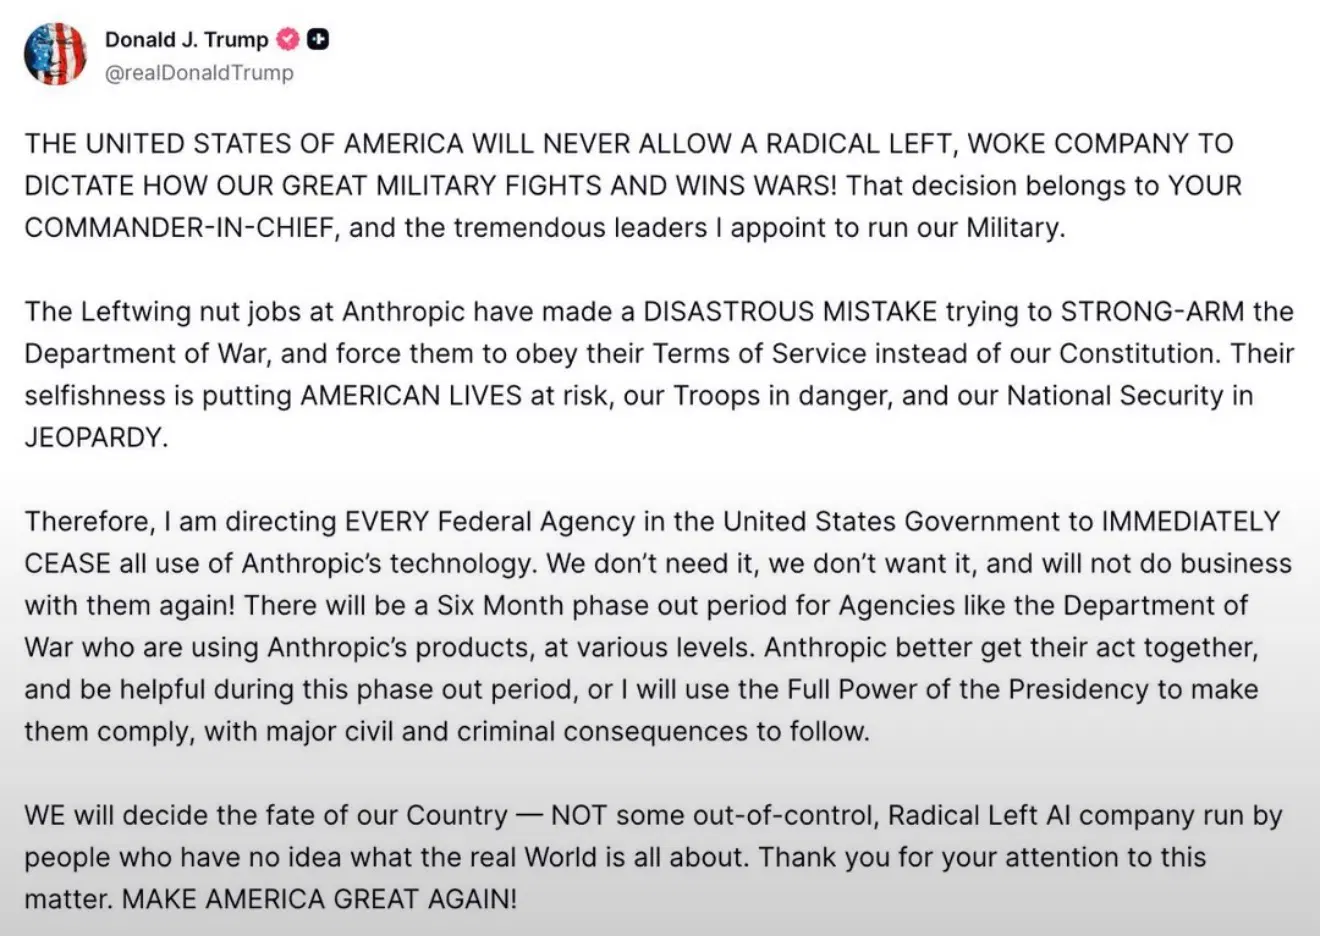Open the @realDonaldTrump handle link
Viewport: 1320px width, 936px height.
[199, 73]
